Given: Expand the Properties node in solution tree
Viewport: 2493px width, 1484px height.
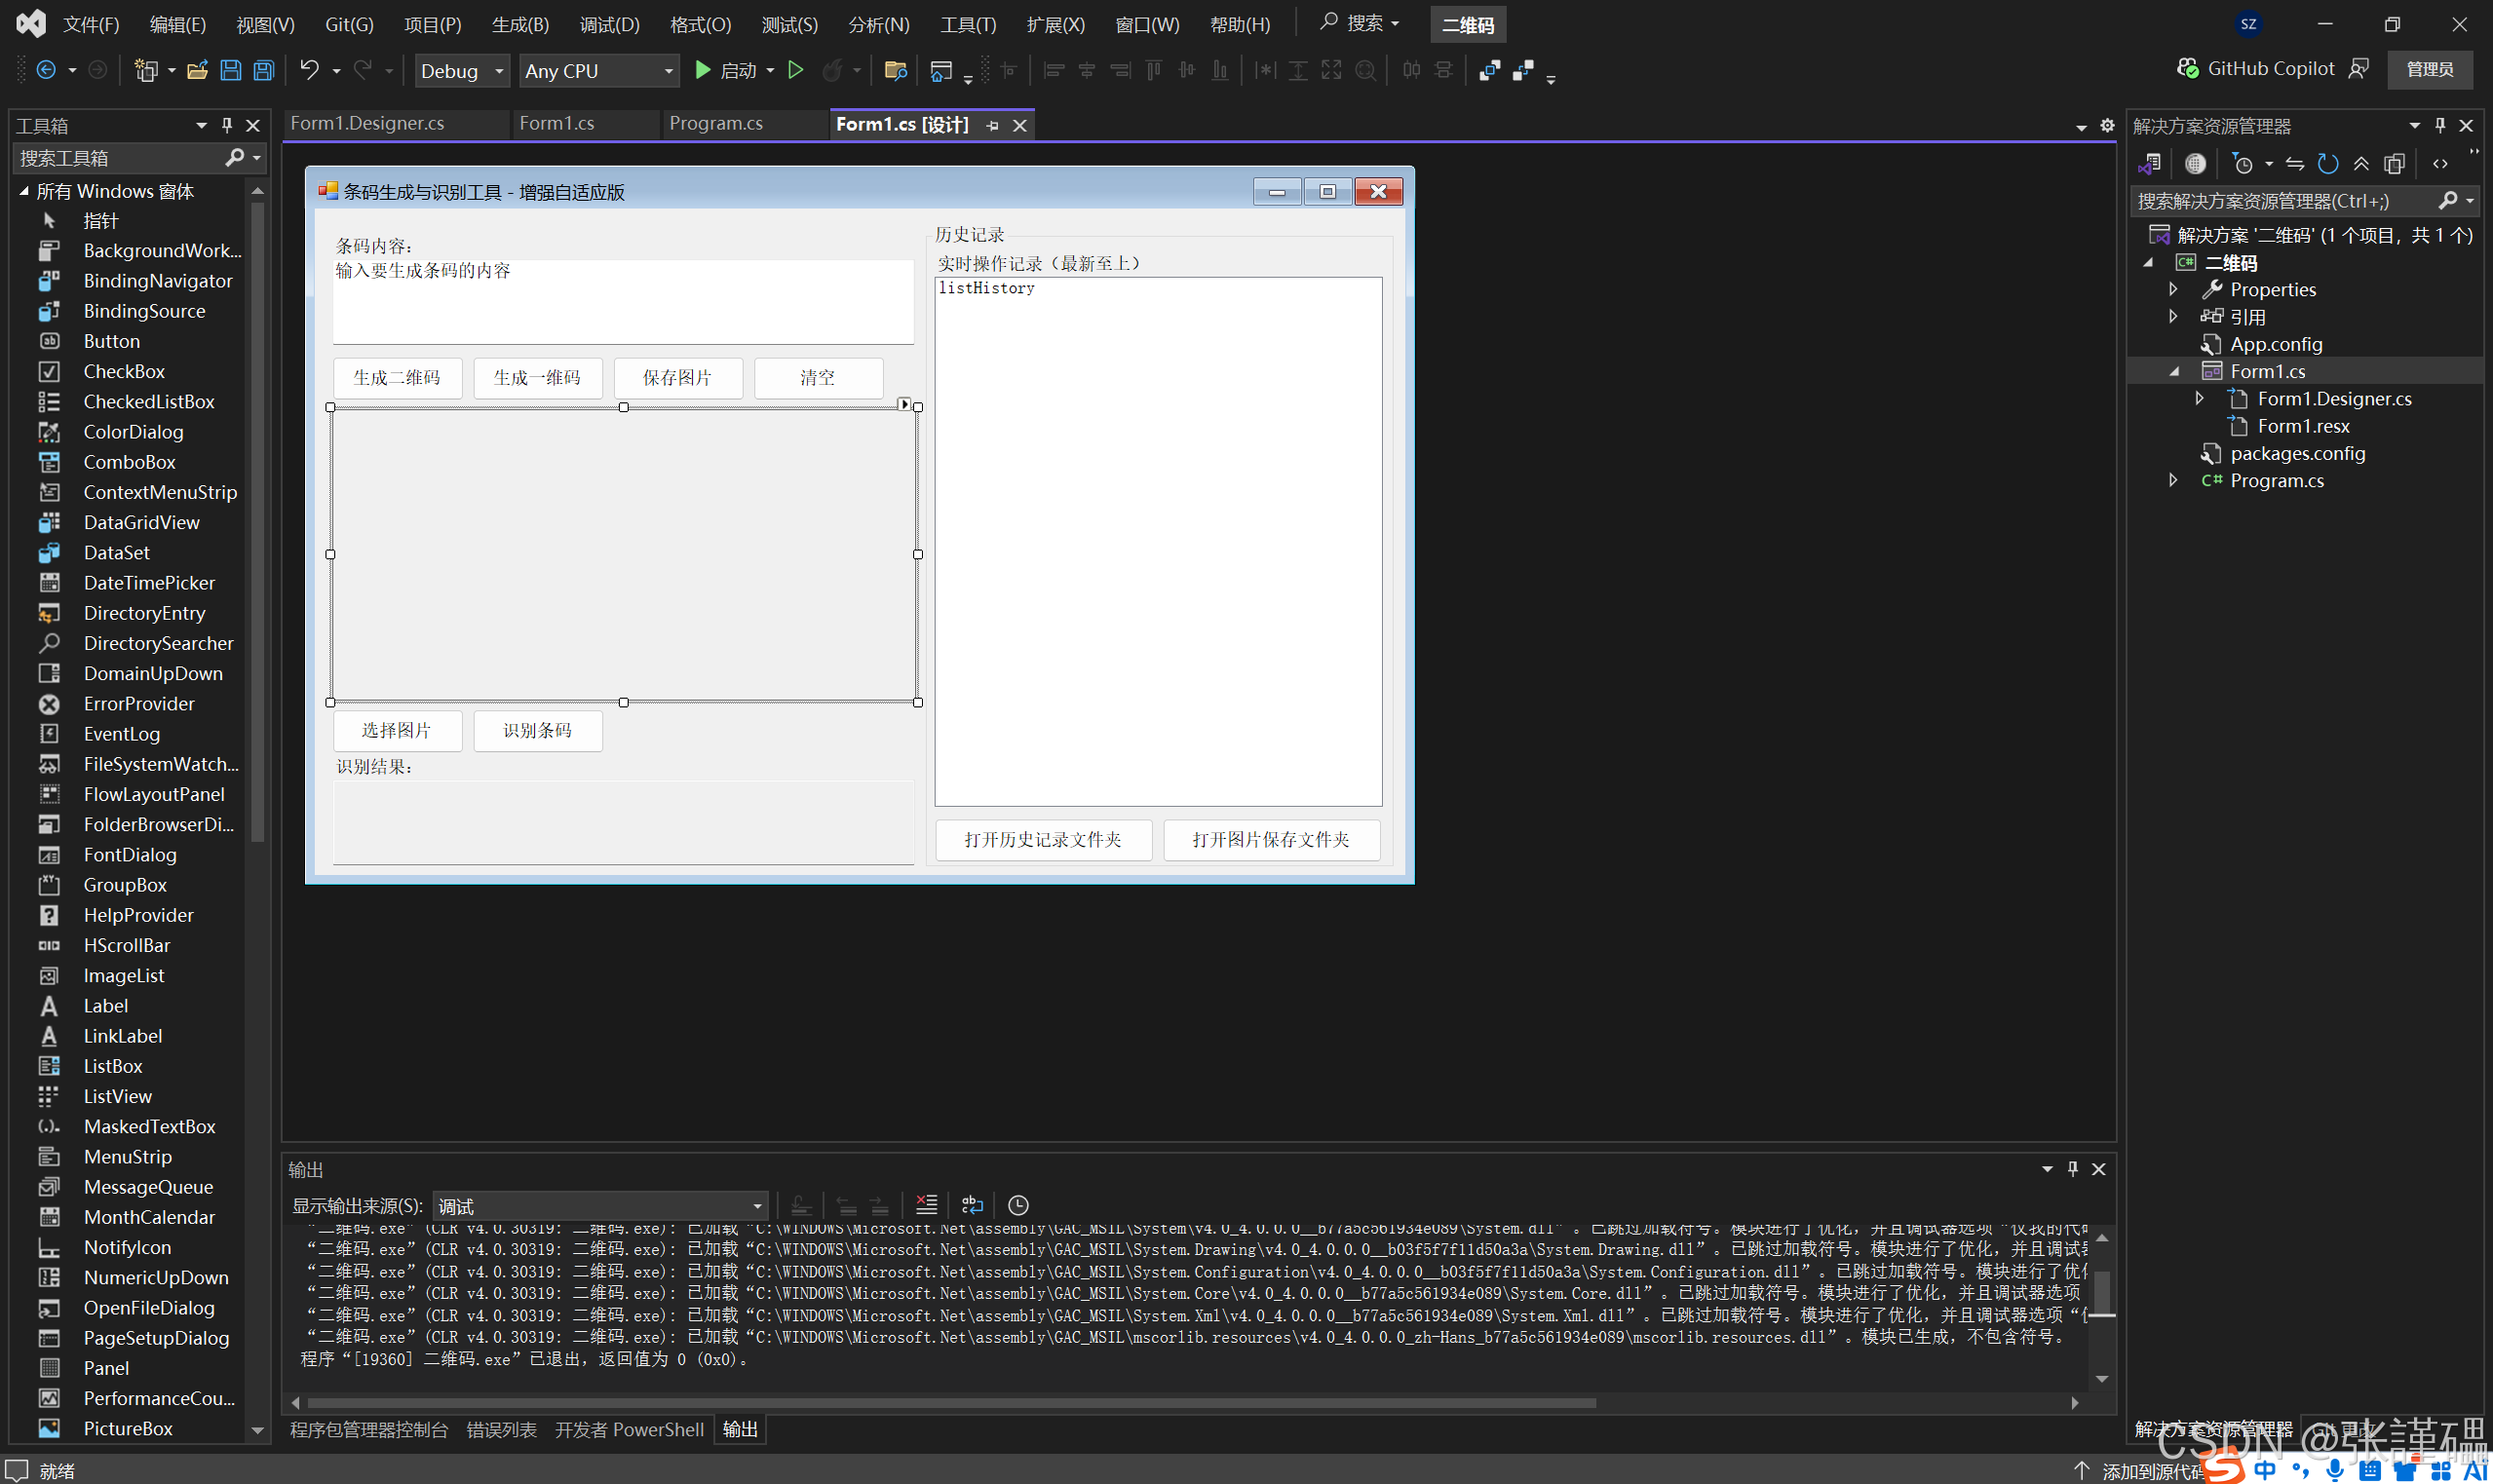Looking at the screenshot, I should [x=2173, y=289].
